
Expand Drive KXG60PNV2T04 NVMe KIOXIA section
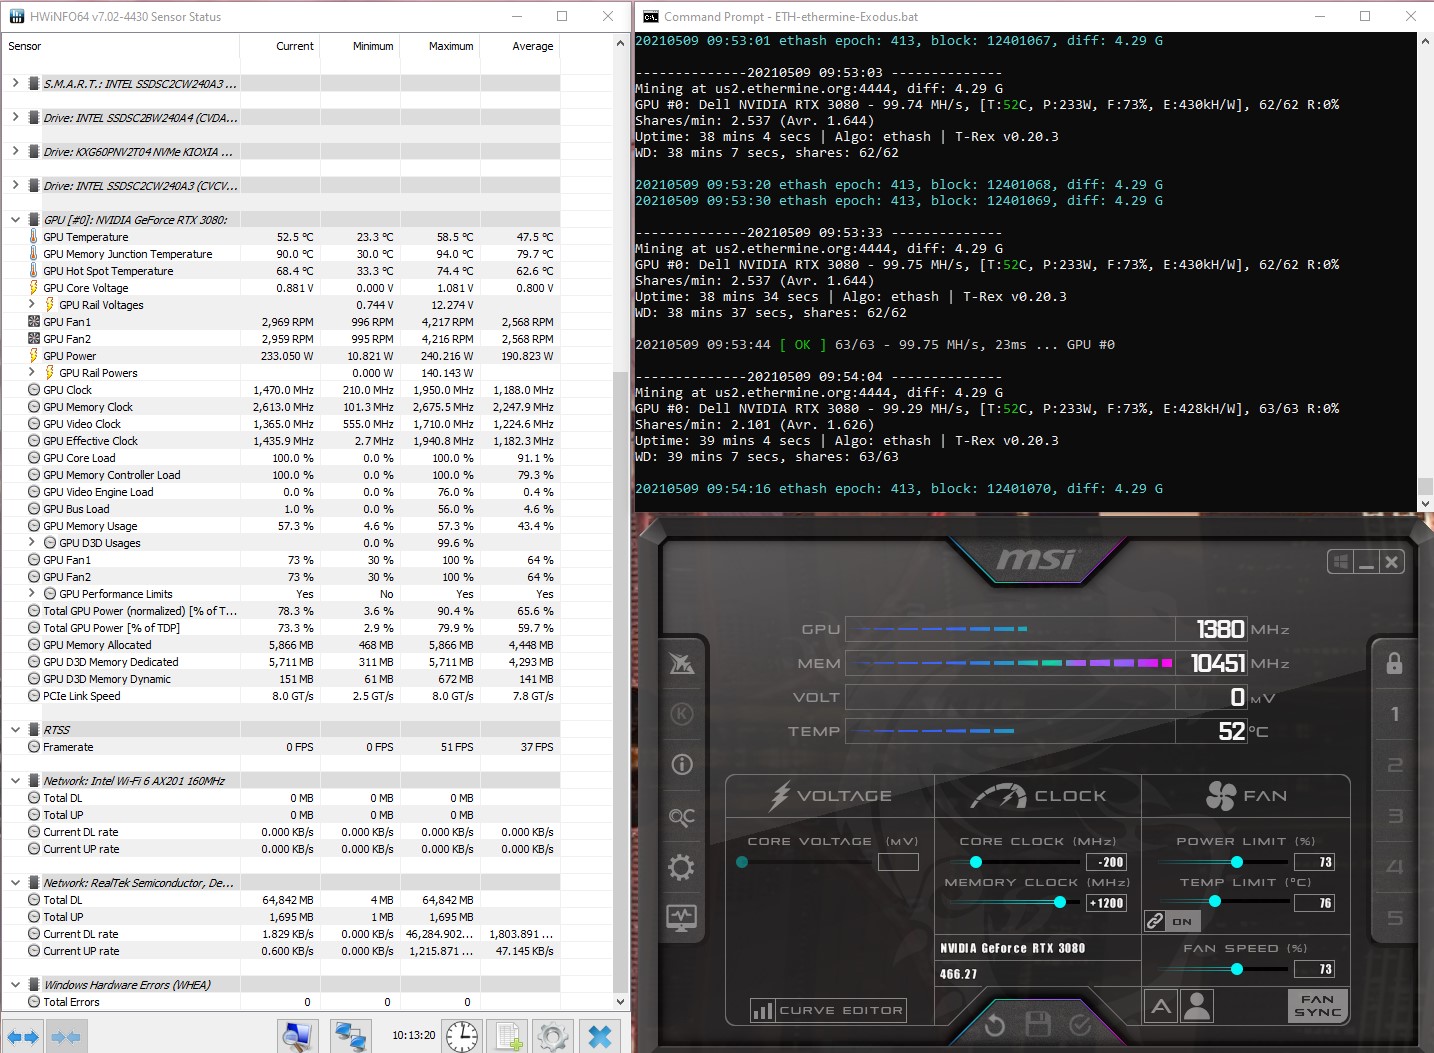tap(15, 151)
